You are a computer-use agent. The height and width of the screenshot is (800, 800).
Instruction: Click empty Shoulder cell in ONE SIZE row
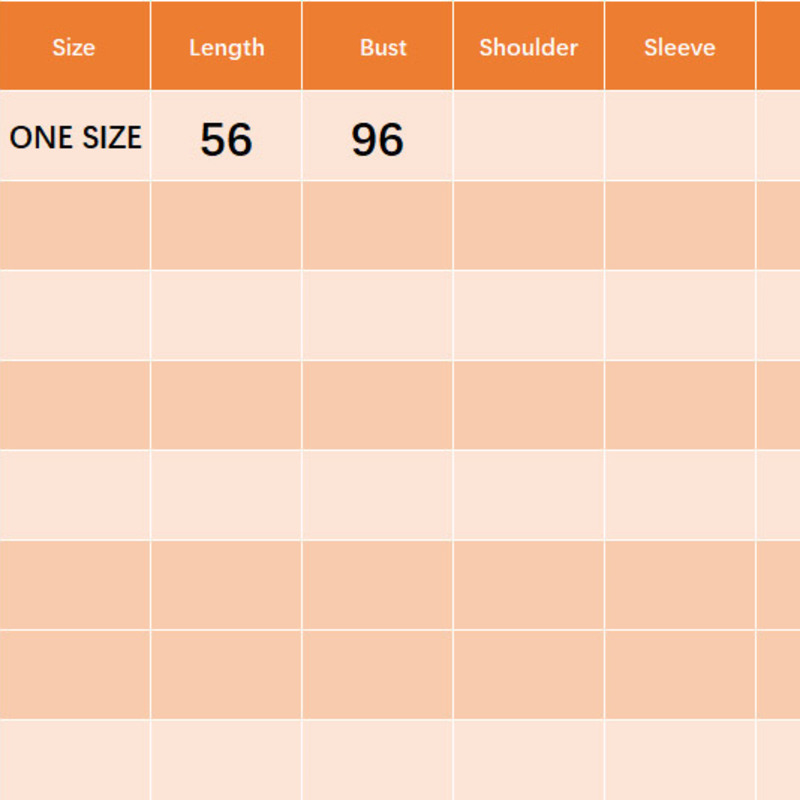pos(529,137)
